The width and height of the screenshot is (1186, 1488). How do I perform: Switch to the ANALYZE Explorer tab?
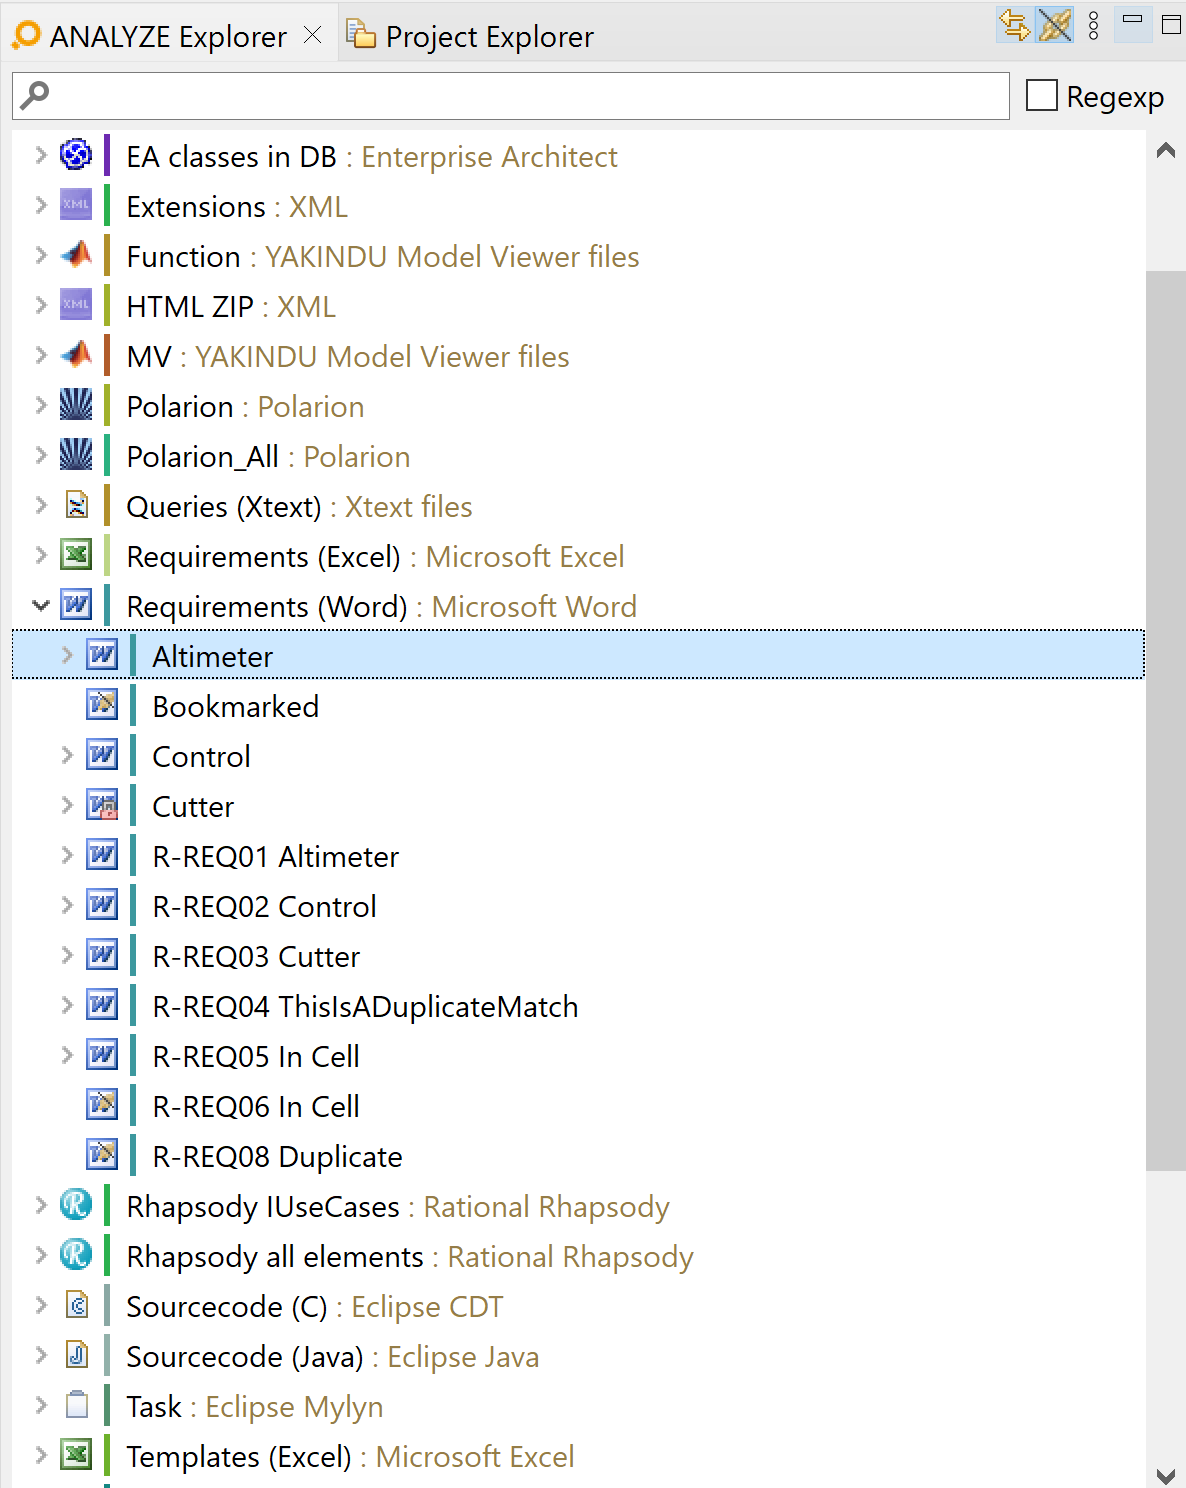168,36
